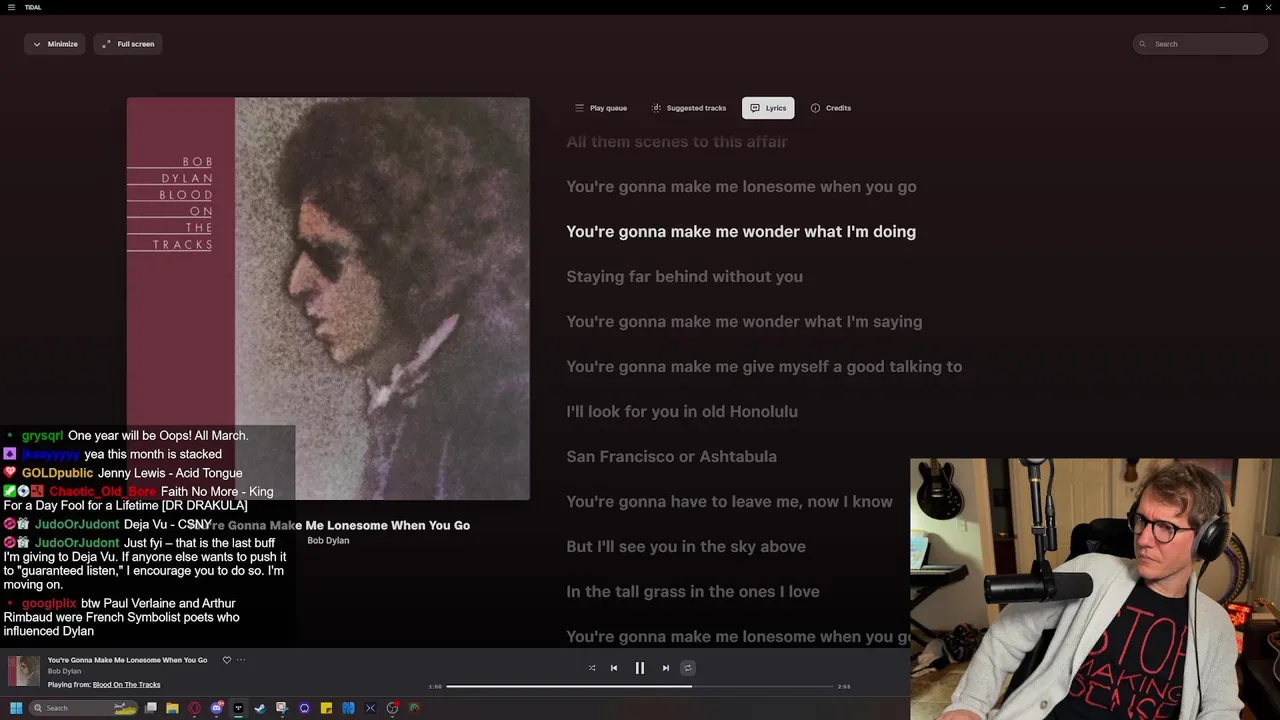Open Opera browser from taskbar
The width and height of the screenshot is (1280, 720).
click(194, 708)
